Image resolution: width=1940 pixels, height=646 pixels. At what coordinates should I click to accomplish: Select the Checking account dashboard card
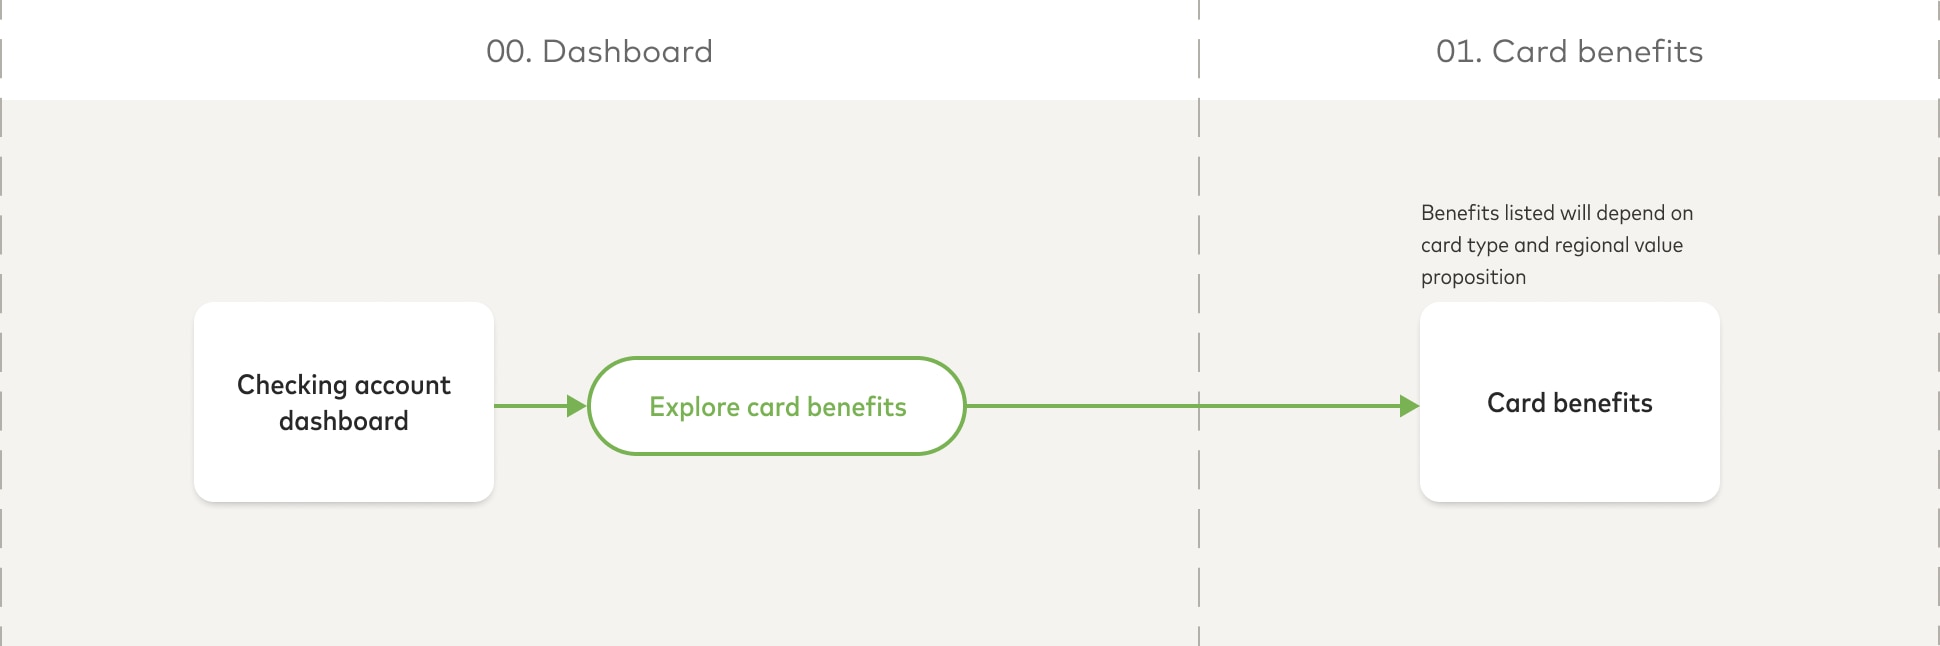pos(344,402)
